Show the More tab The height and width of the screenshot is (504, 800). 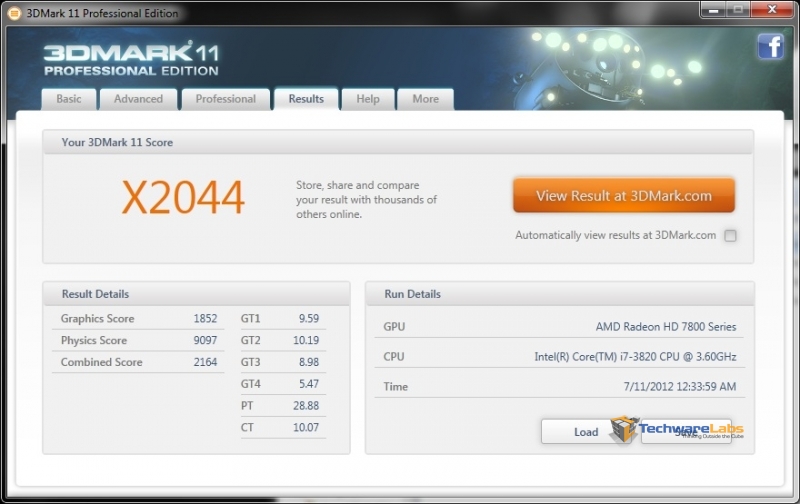point(426,99)
